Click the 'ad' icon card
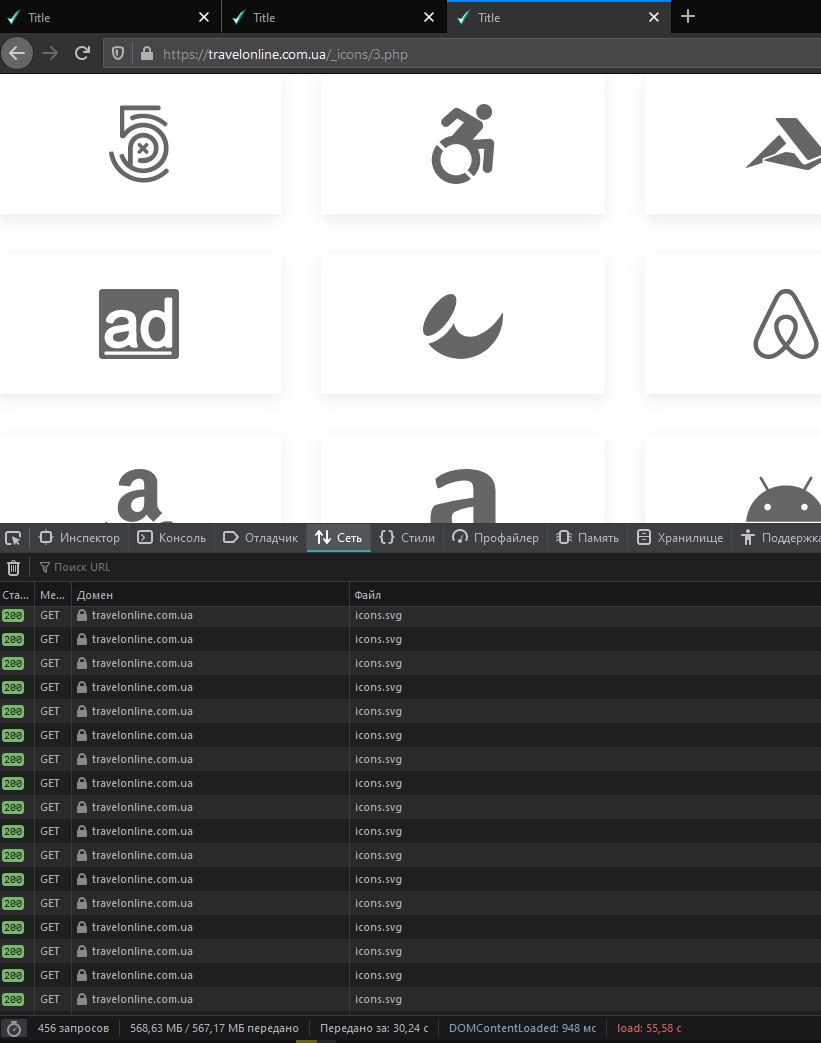This screenshot has height=1043, width=821. tap(139, 324)
